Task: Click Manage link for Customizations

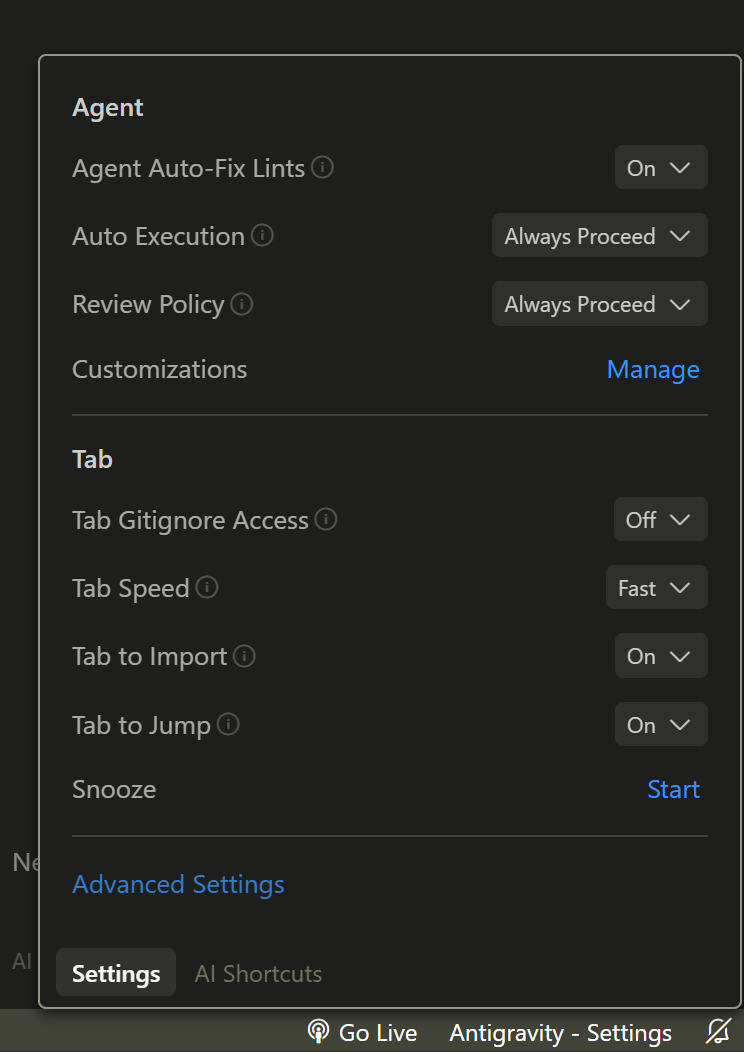Action: click(653, 369)
